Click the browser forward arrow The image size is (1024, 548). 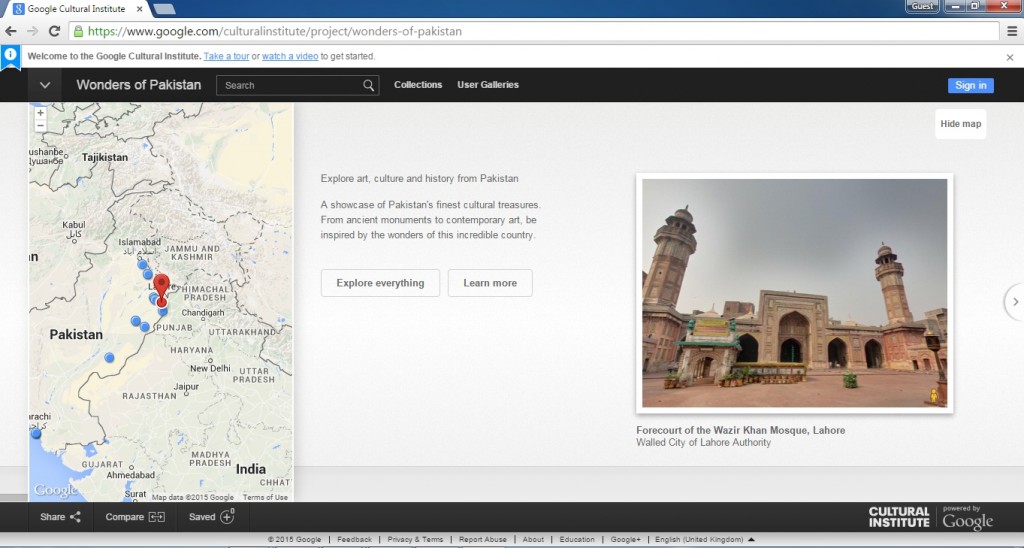pyautogui.click(x=32, y=31)
